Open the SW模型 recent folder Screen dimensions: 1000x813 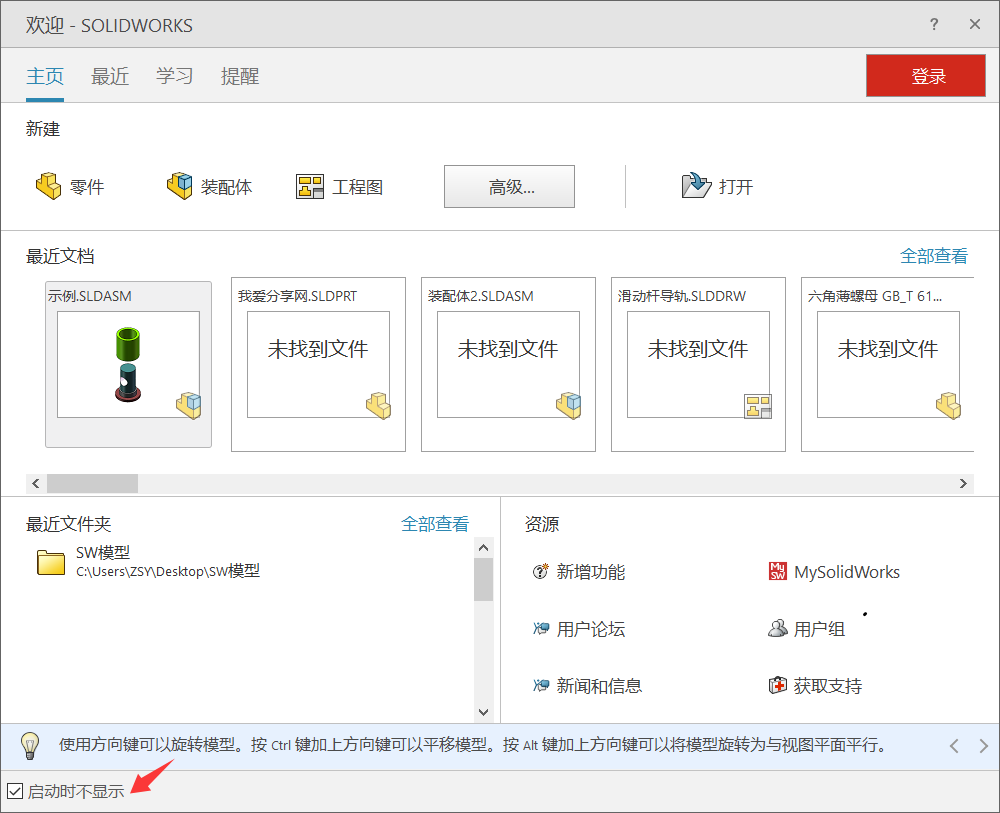[148, 562]
